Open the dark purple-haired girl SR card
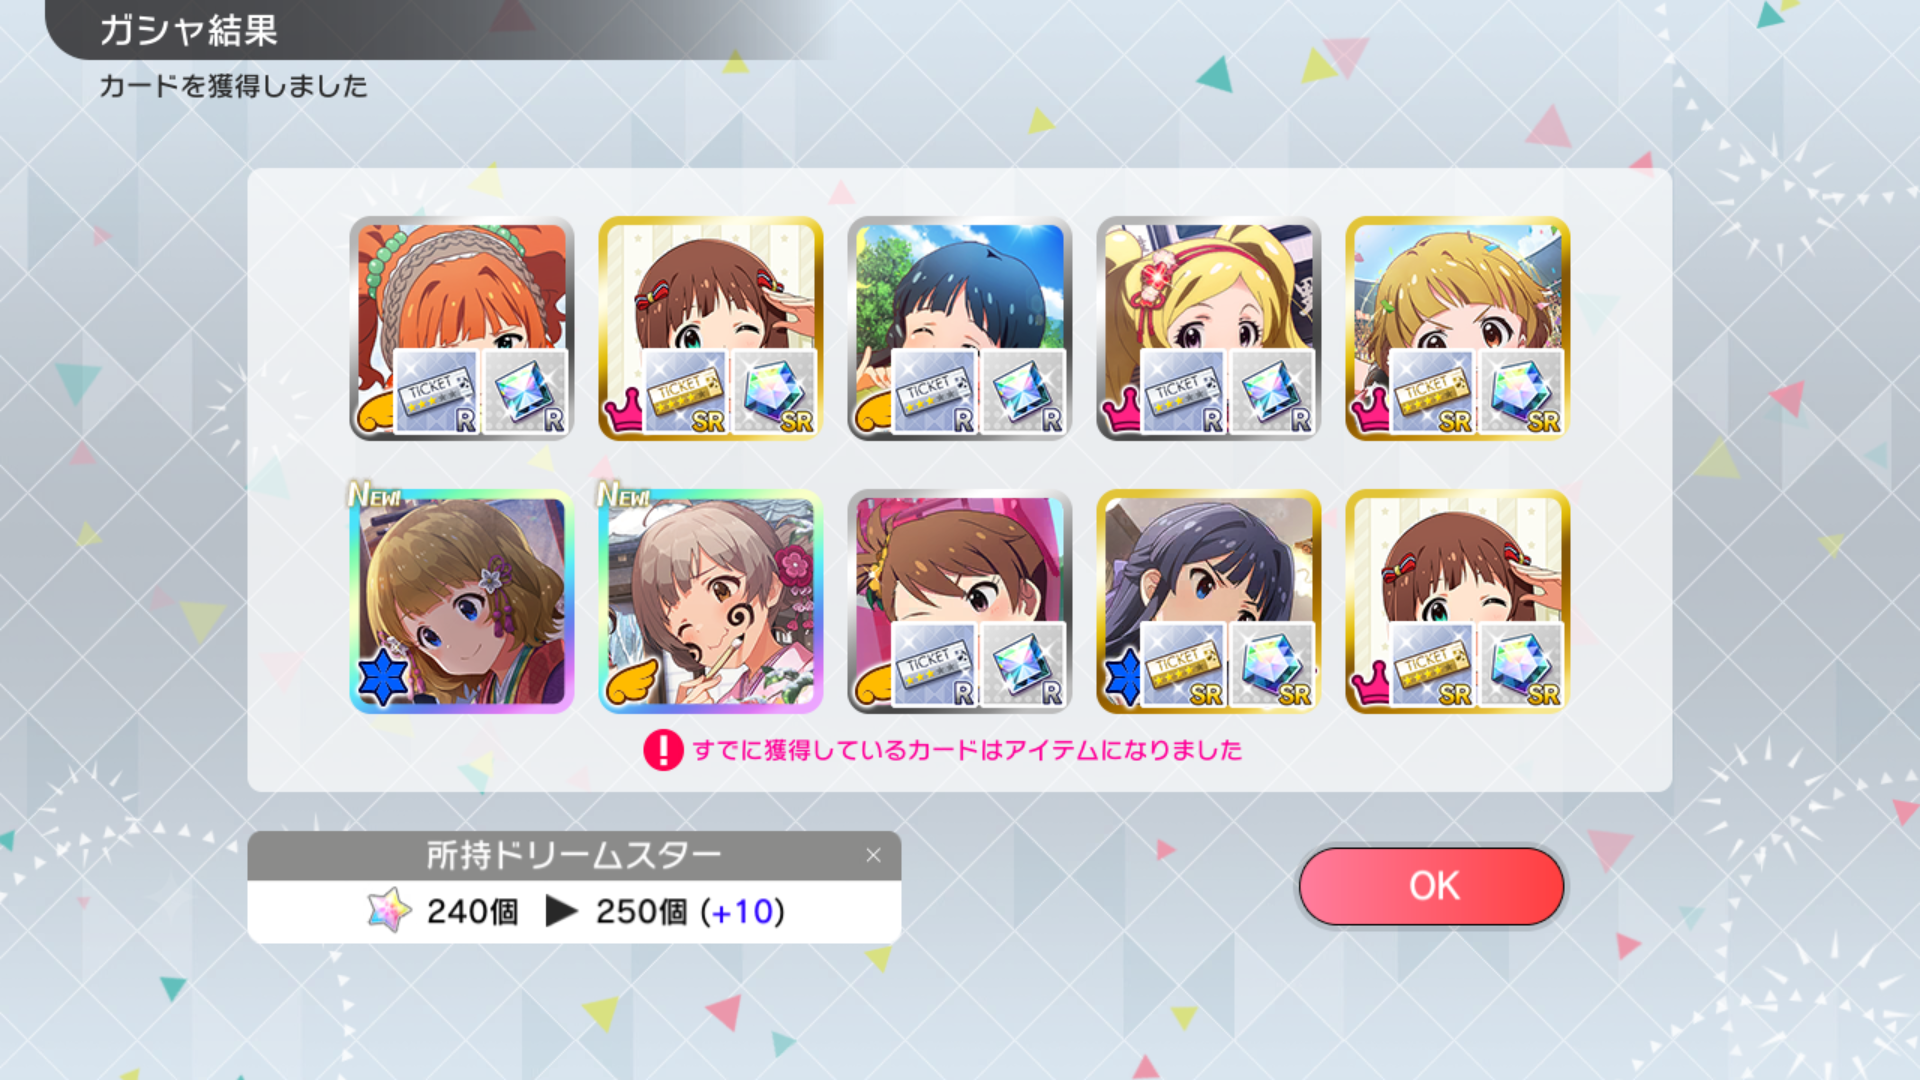The image size is (1920, 1080). click(x=1208, y=601)
